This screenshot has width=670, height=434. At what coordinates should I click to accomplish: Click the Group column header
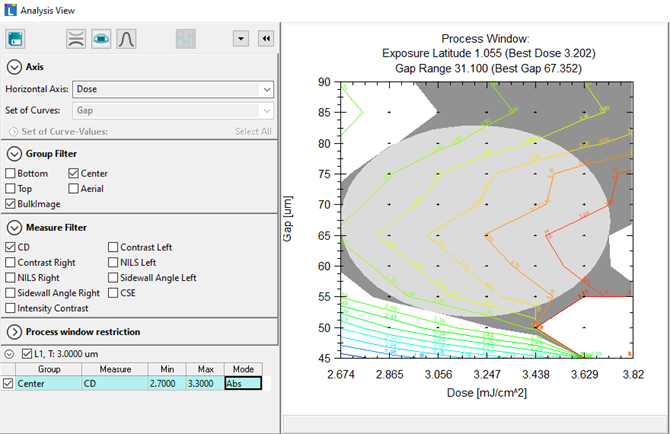(x=48, y=369)
